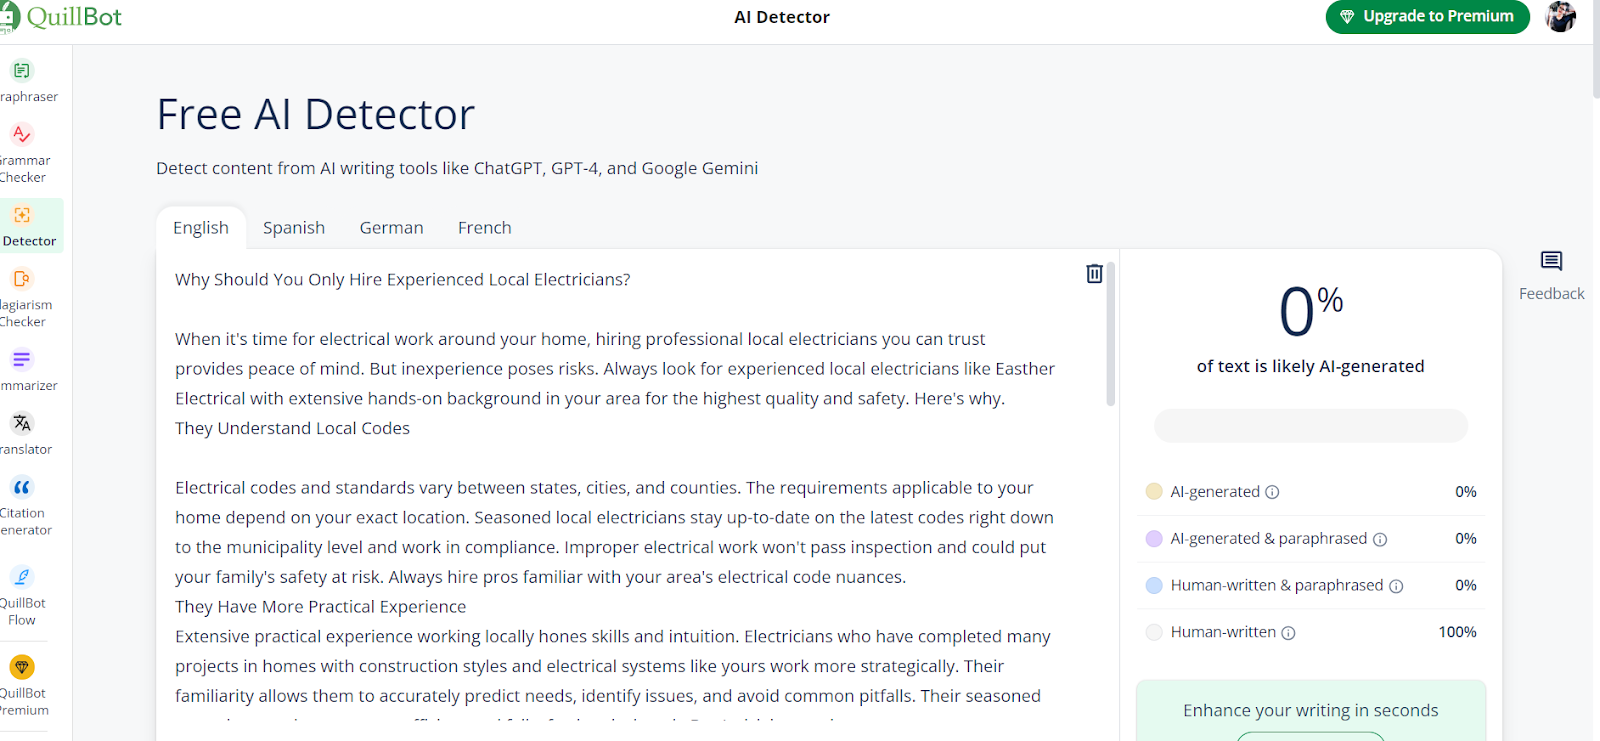Click 'Enhance your writing in seconds' banner

1311,711
